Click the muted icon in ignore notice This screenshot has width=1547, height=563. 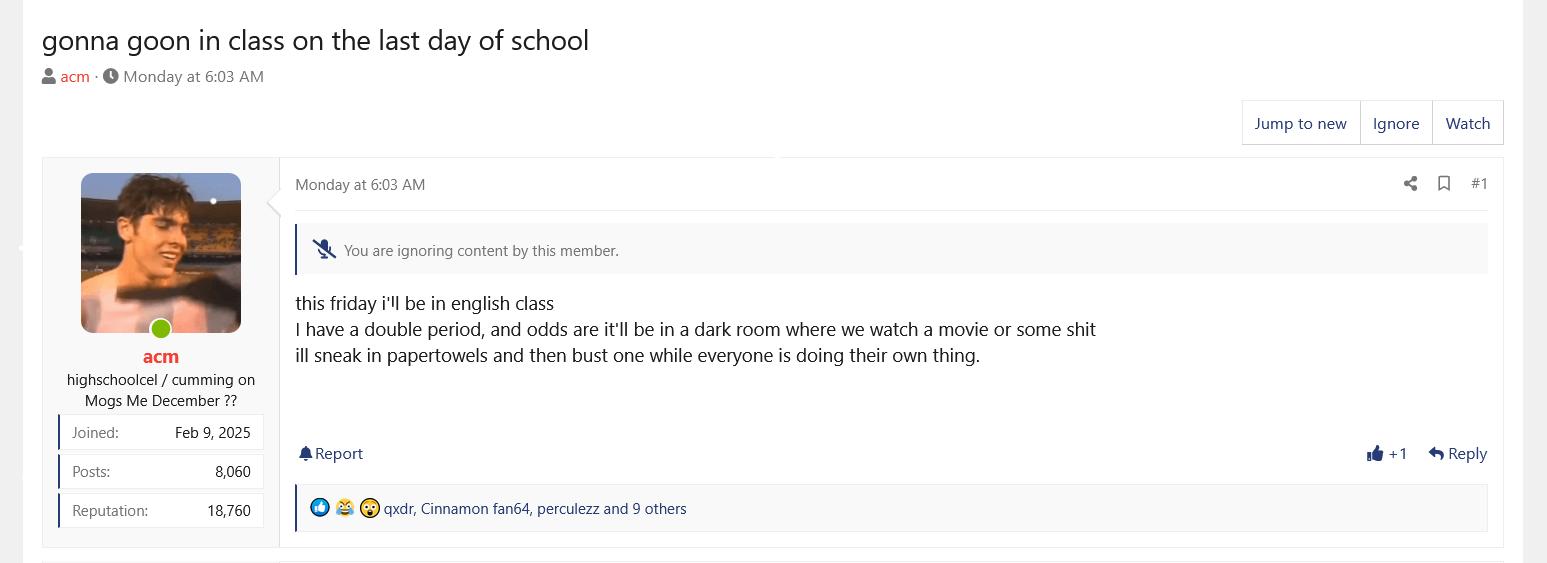[x=324, y=250]
